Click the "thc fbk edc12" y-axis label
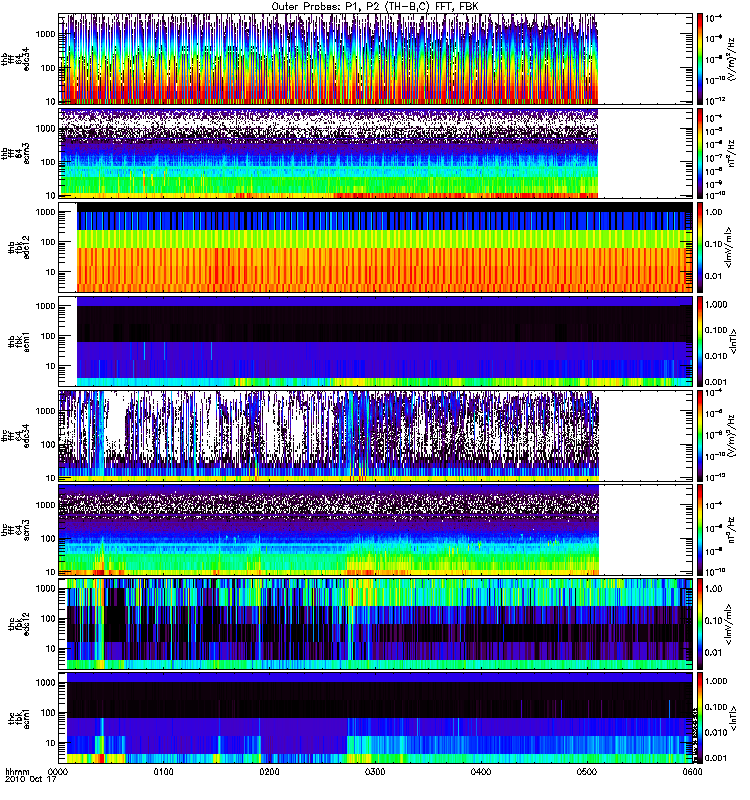This screenshot has height=800, width=750. (19, 624)
